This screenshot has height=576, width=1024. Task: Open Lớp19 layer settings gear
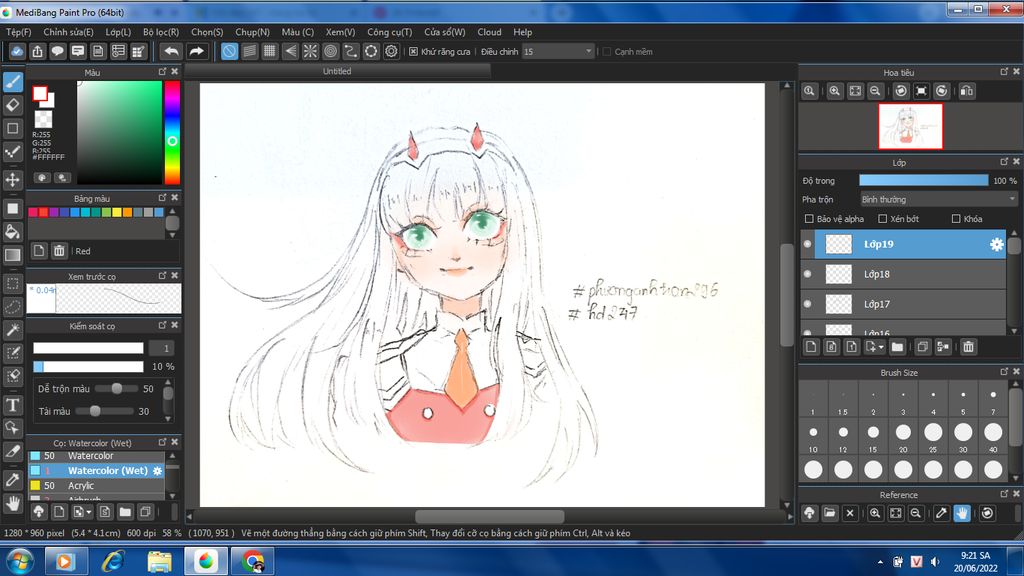tap(996, 244)
